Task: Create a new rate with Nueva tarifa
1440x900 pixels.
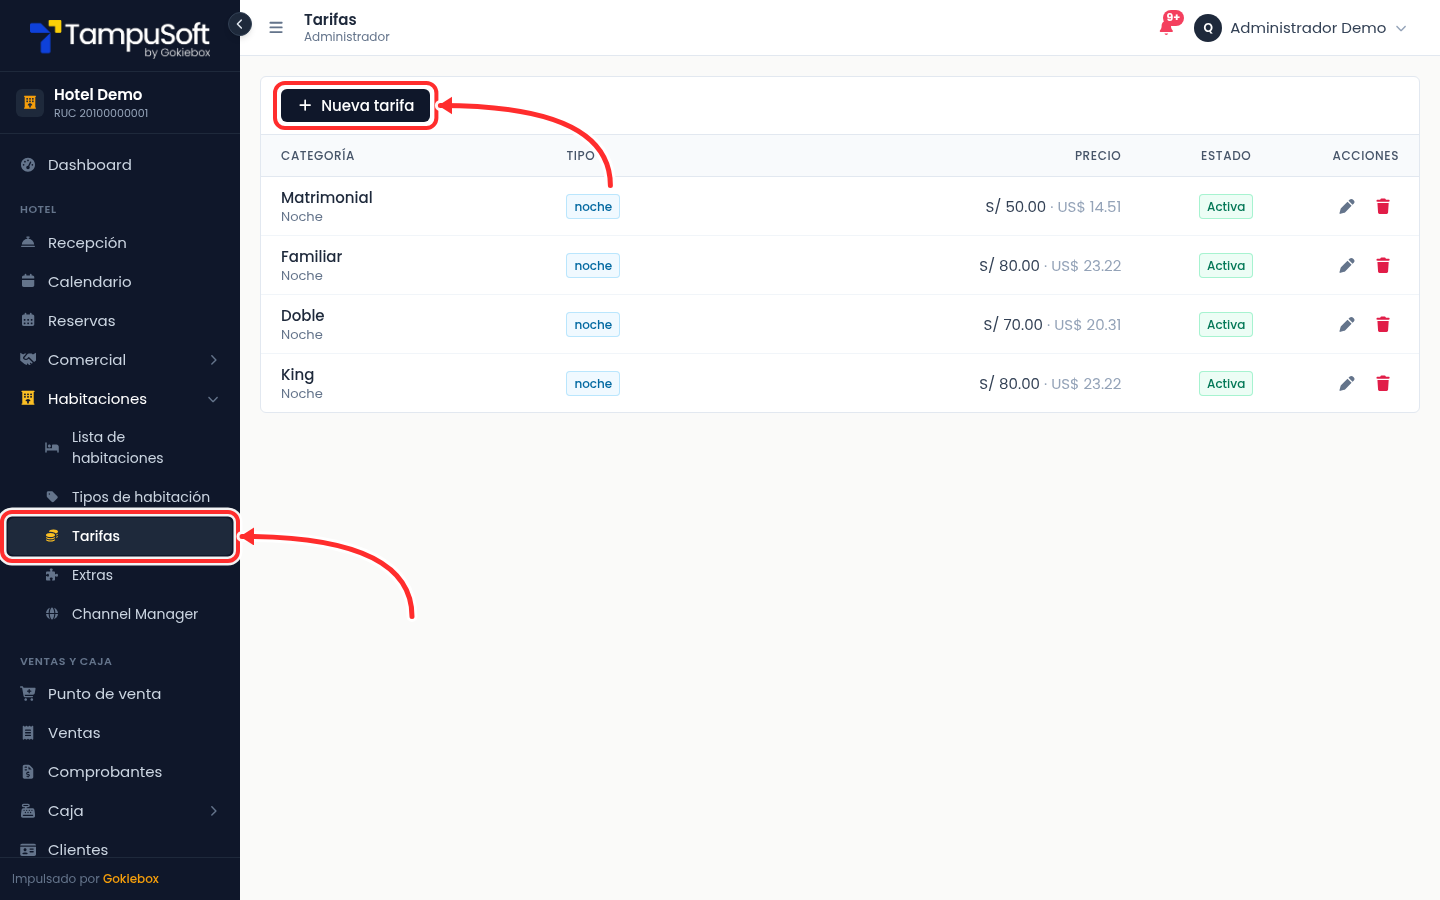Action: pos(355,105)
